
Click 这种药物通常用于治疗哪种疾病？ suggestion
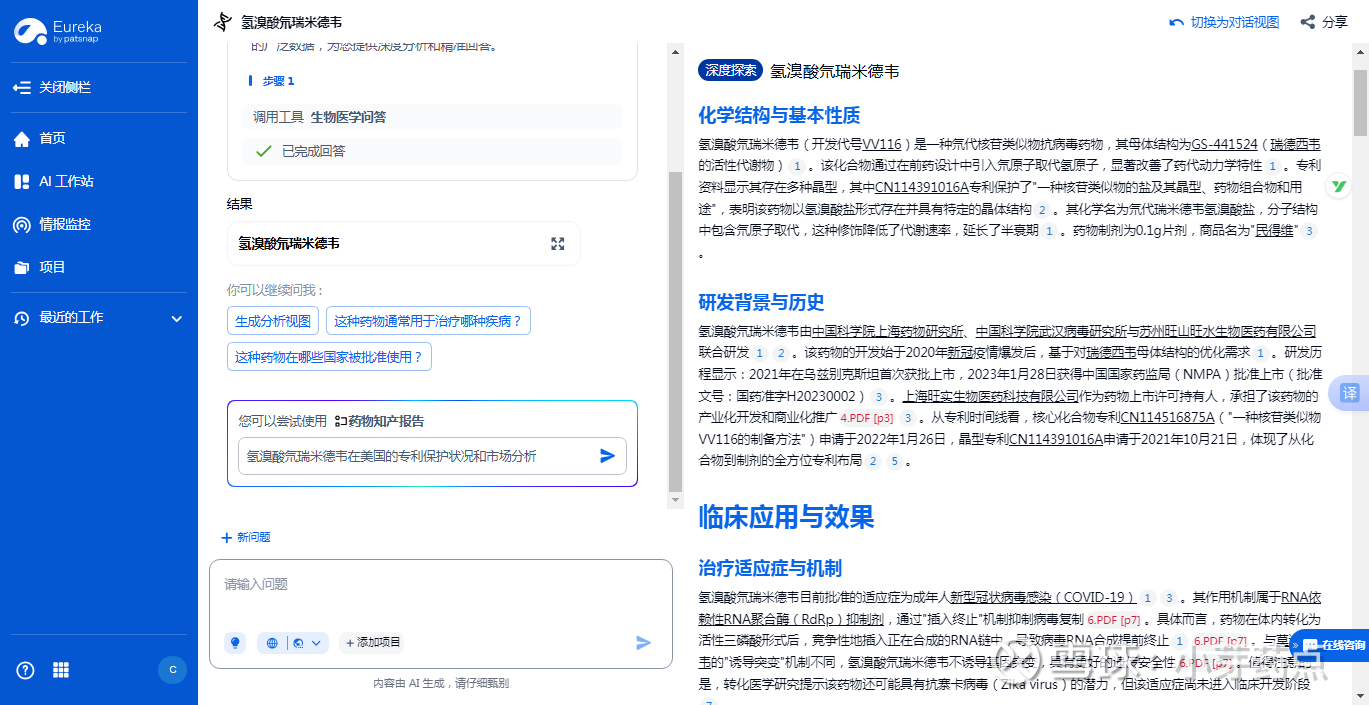(428, 321)
